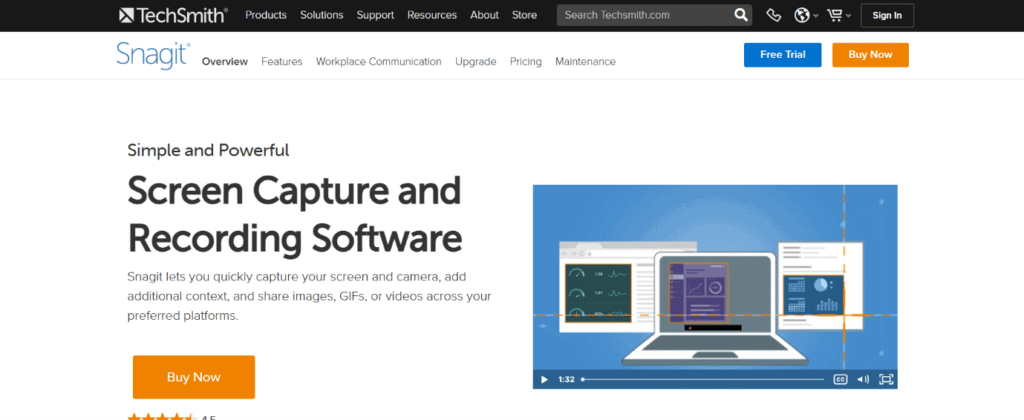Screen dimensions: 1024x420
Task: Click the 'Simple and Powerful' tagline
Action: pos(208,150)
